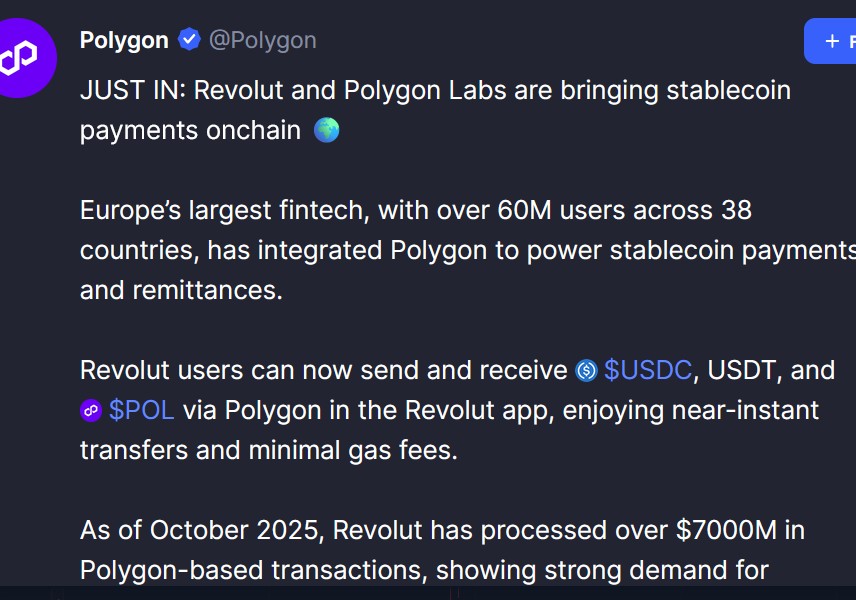Click the word 'USDT'
856x600 pixels.
742,370
